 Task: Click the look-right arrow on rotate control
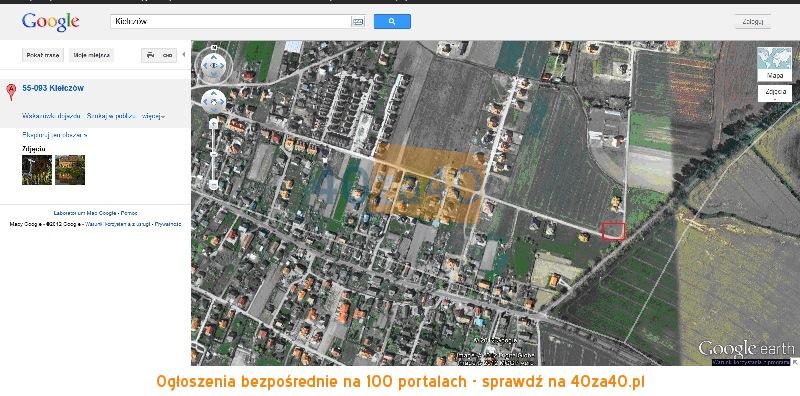pos(223,65)
